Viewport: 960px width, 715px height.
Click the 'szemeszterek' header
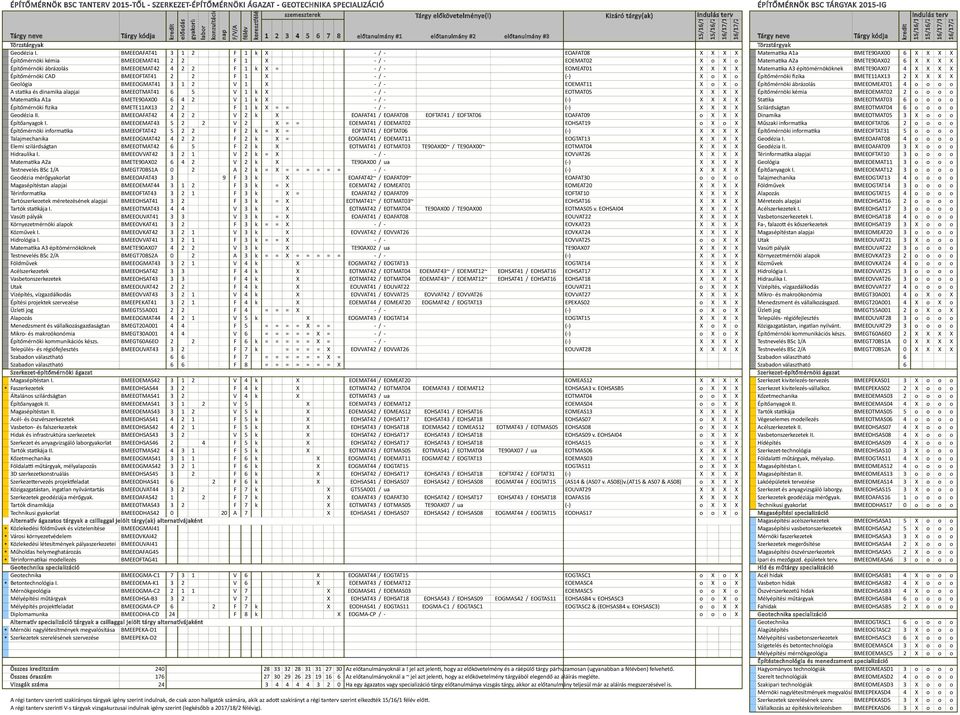click(x=302, y=15)
